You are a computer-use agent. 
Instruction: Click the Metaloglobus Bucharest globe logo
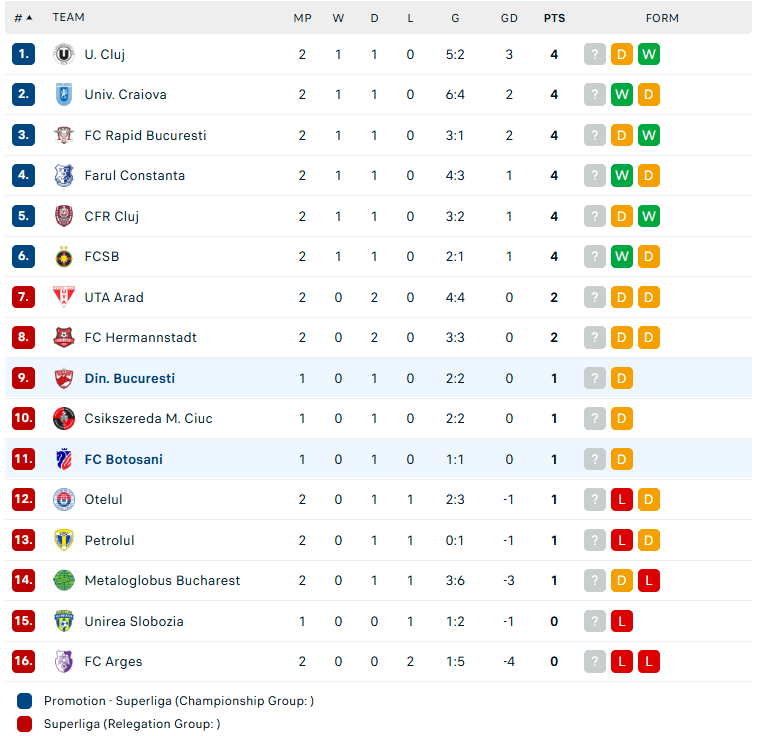click(x=63, y=581)
